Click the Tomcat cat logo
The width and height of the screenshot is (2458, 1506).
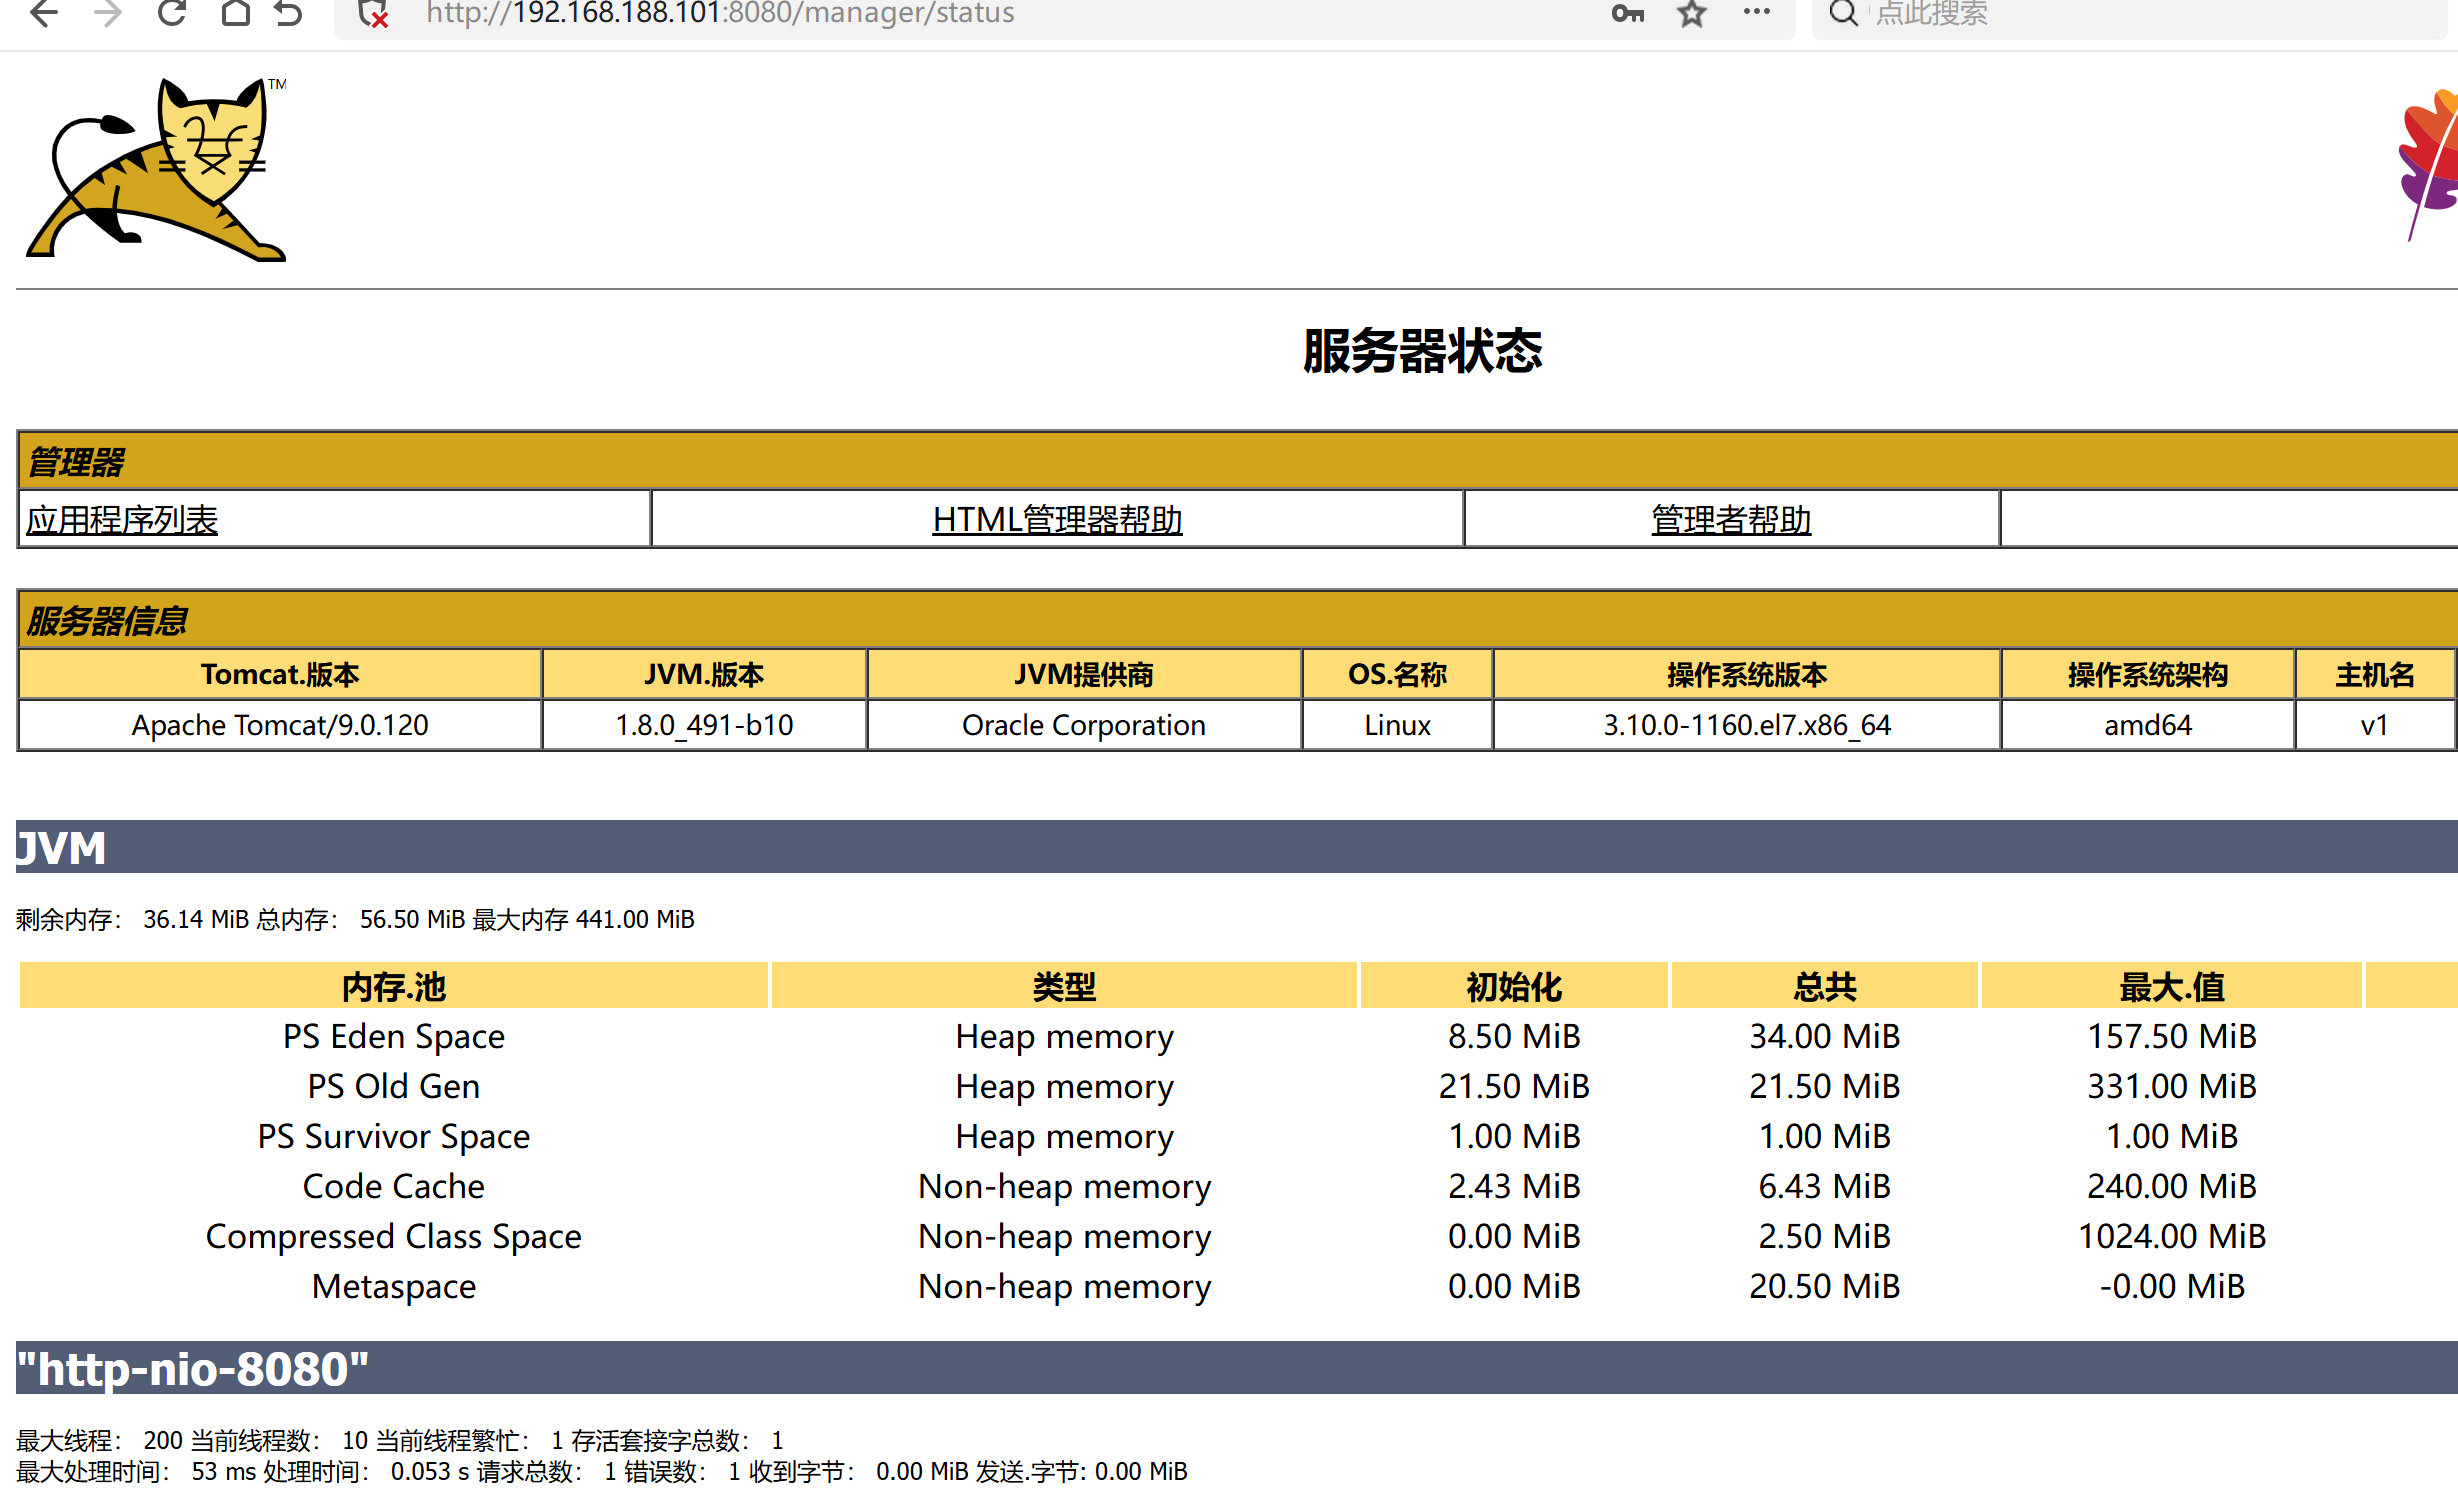(157, 170)
